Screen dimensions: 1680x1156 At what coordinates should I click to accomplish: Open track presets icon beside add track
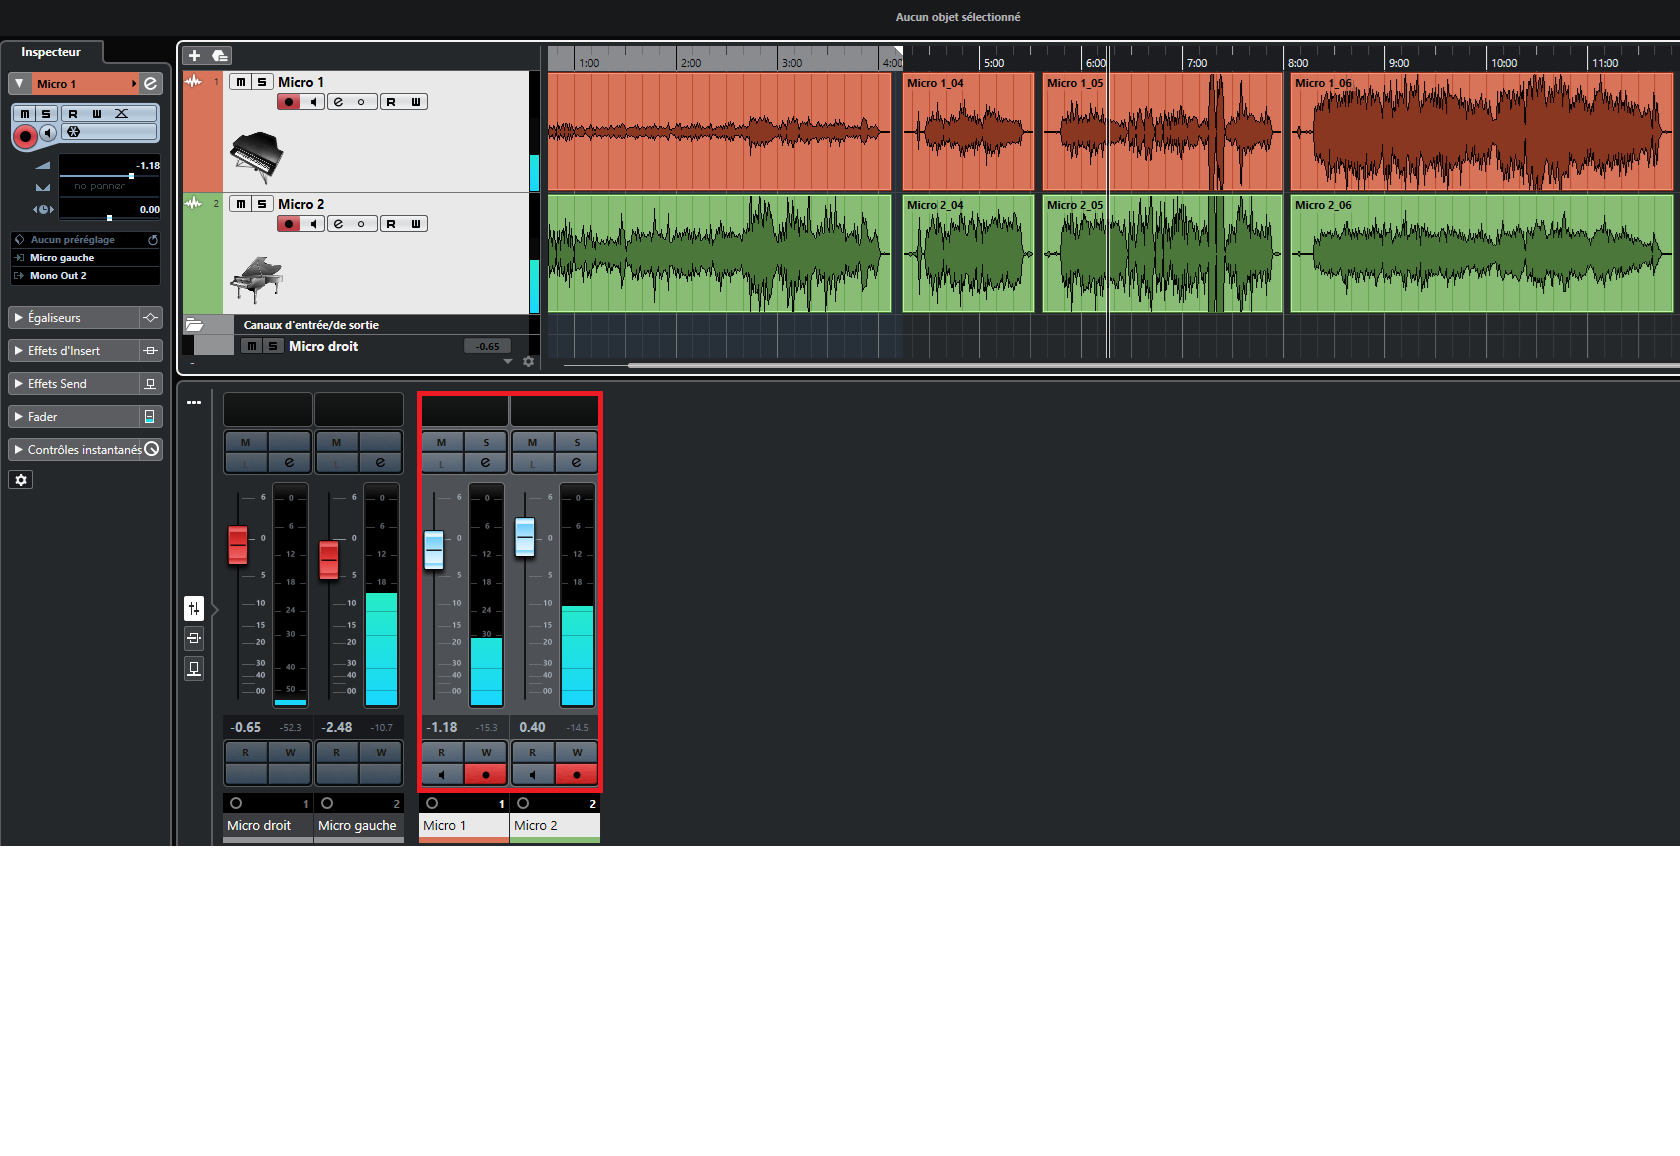pos(220,56)
